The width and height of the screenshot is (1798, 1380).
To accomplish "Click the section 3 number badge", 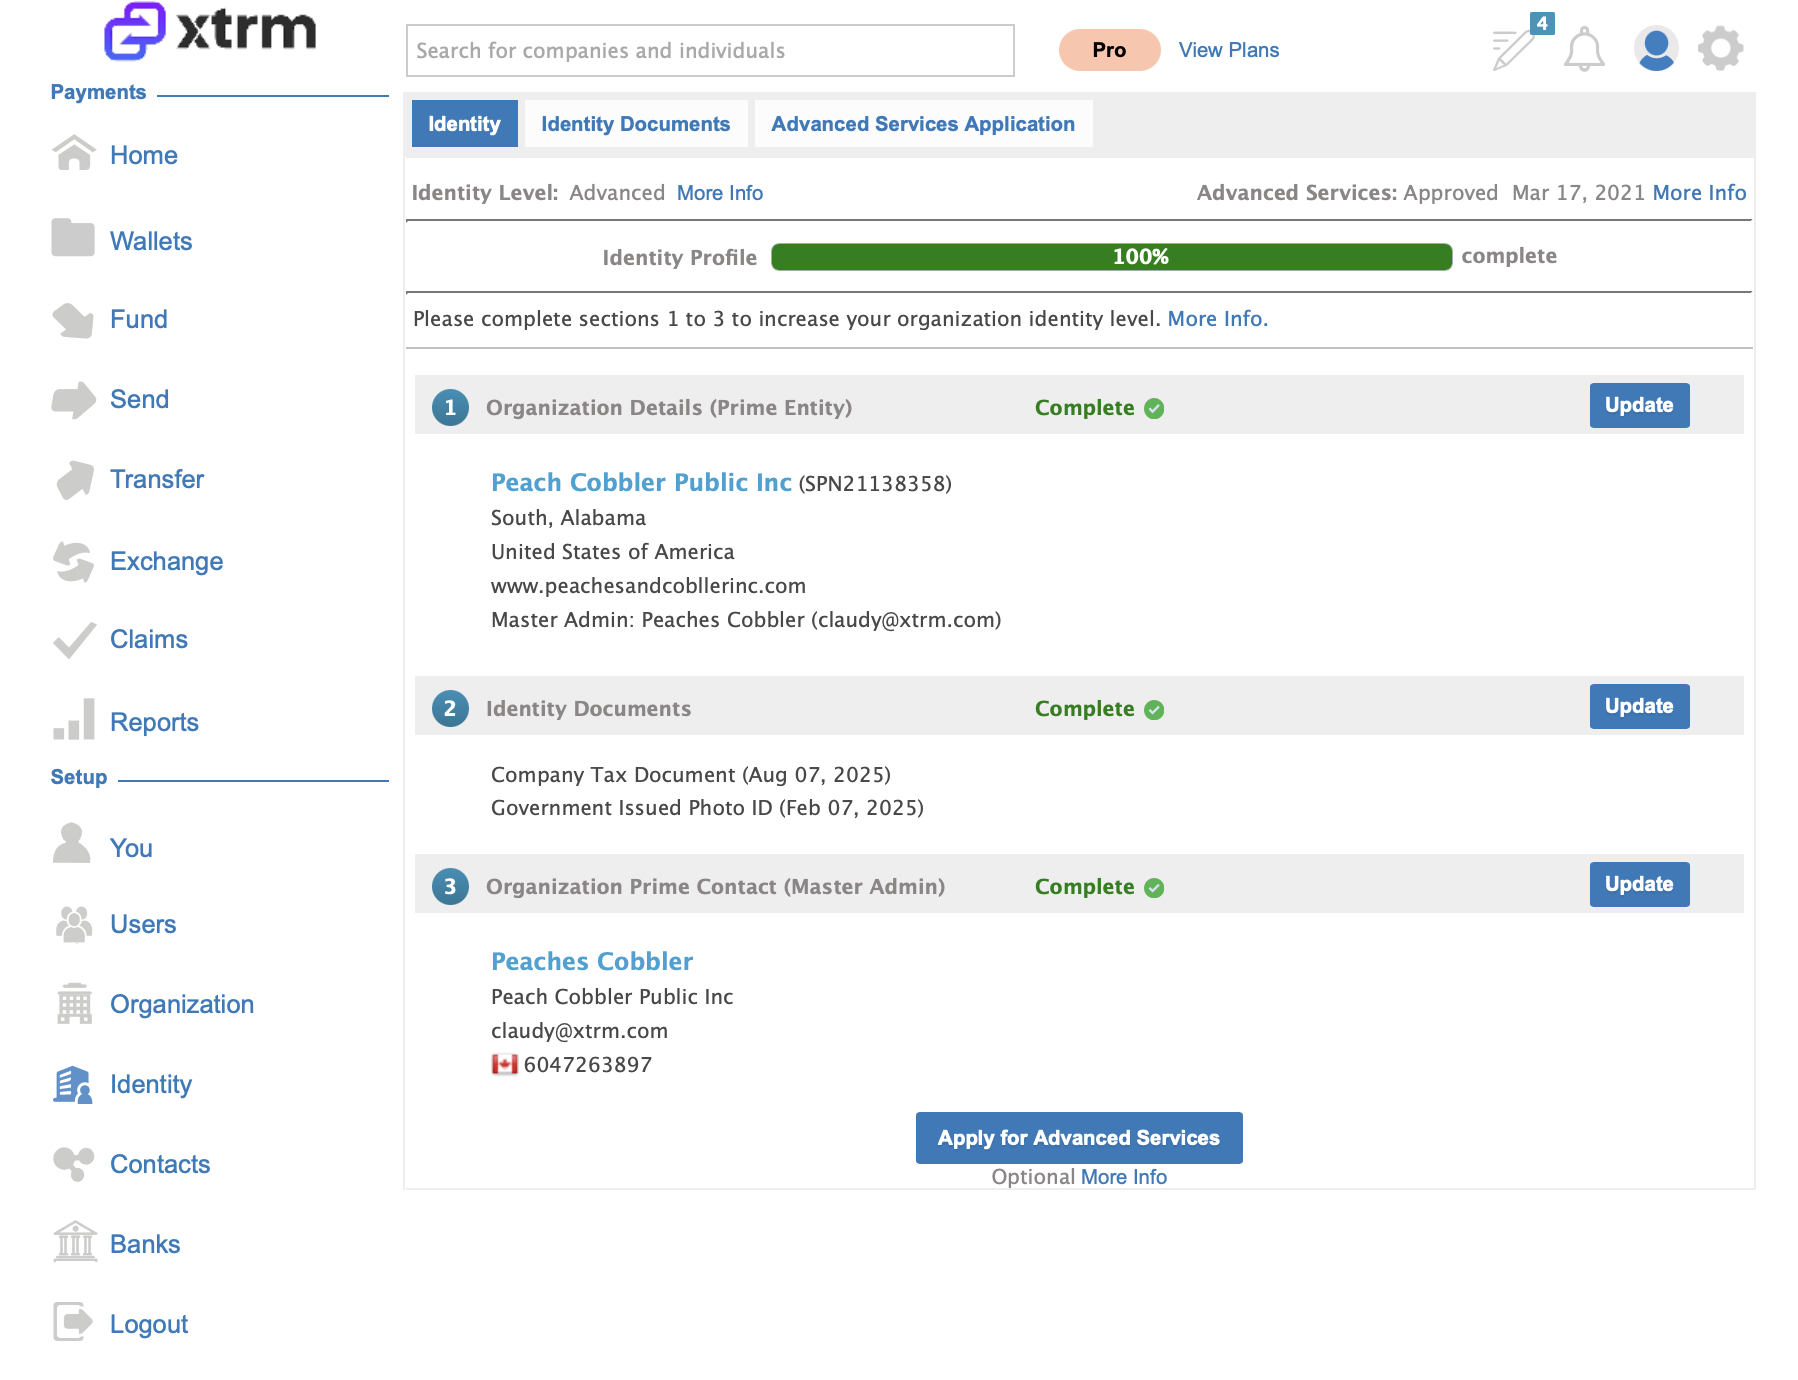I will [x=450, y=886].
